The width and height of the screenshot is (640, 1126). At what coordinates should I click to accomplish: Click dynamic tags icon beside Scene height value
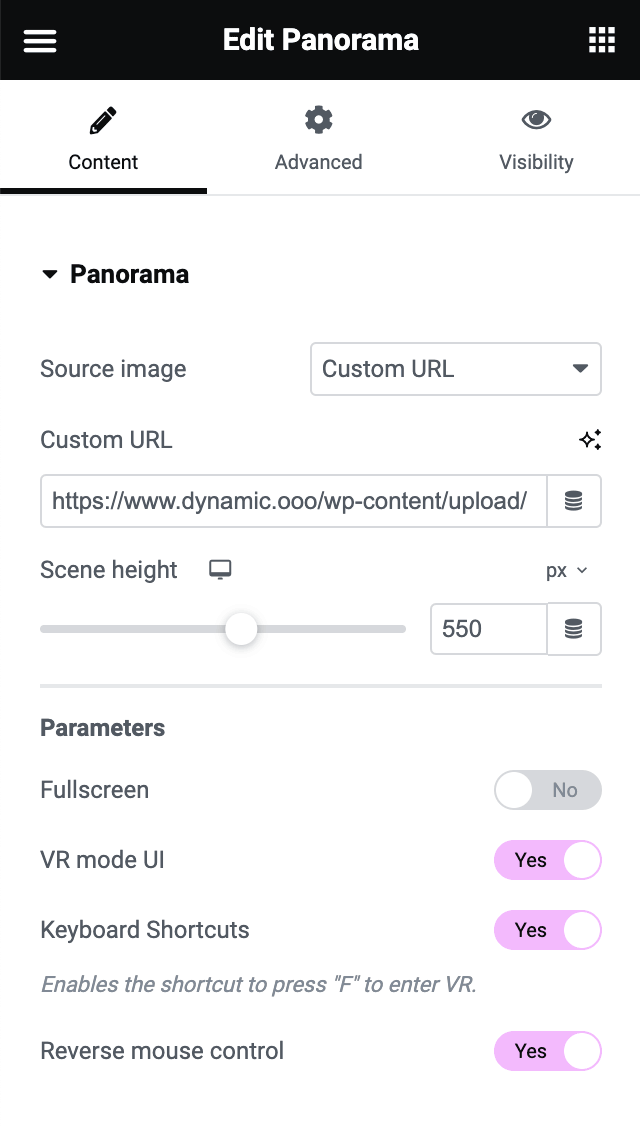574,629
